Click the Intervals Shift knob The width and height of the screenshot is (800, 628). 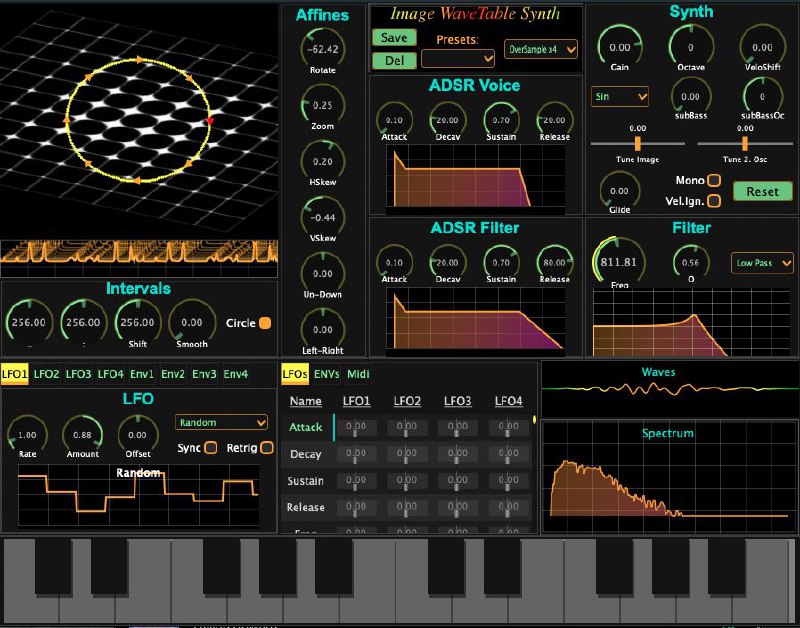coord(138,322)
